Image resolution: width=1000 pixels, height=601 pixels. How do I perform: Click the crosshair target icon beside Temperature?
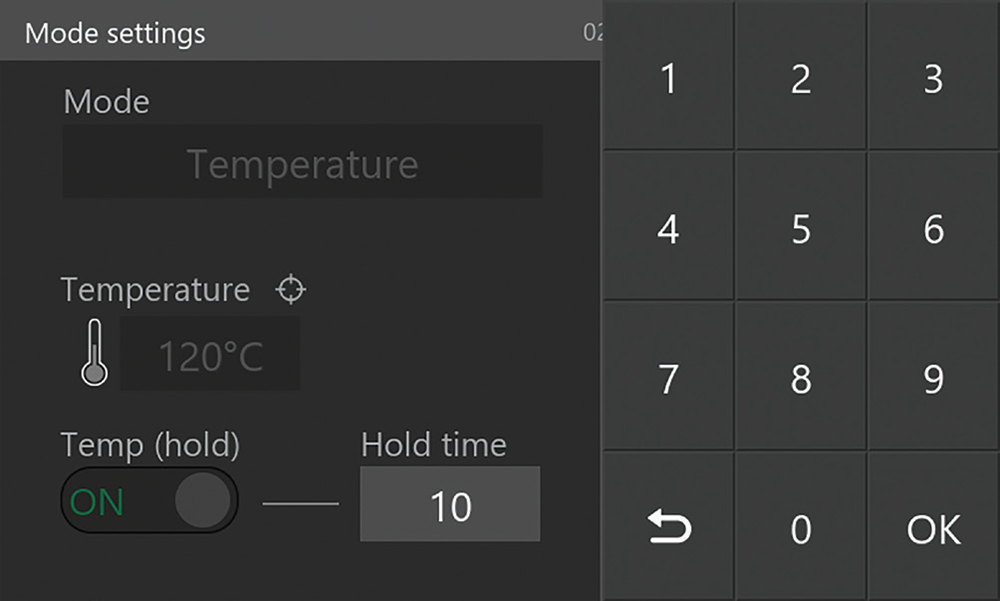coord(291,290)
